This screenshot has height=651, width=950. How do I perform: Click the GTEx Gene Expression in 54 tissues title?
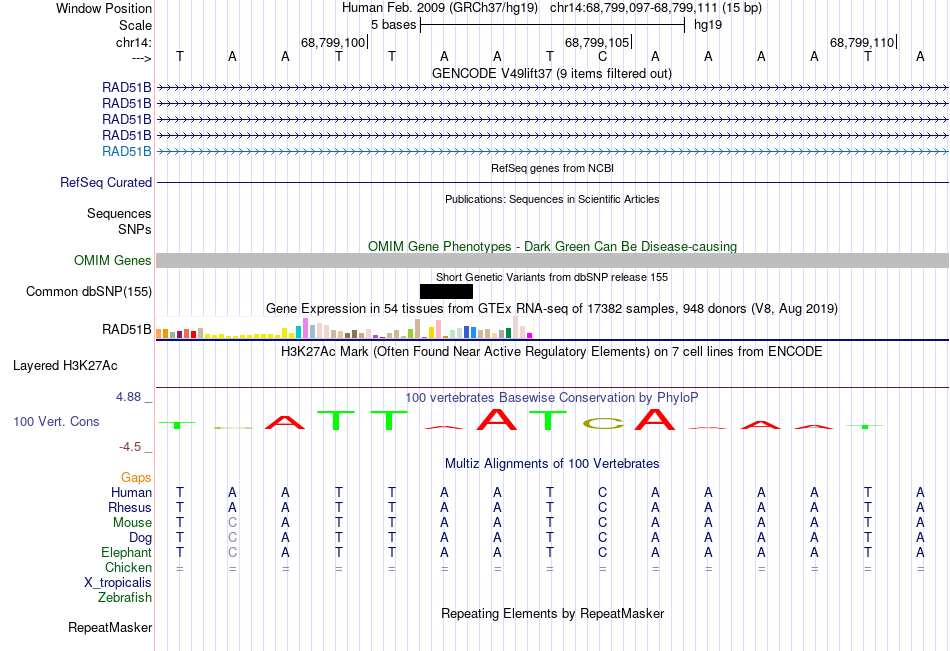tap(552, 309)
